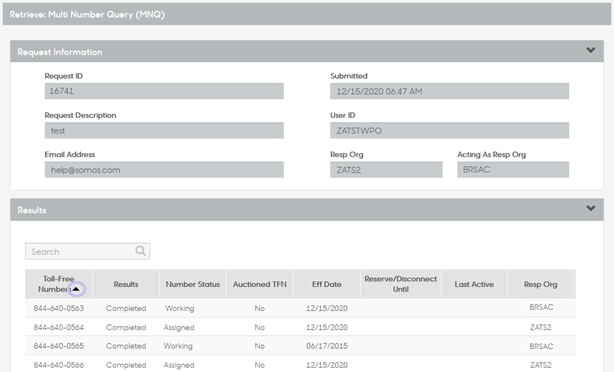Select number 844-640-0565

pyautogui.click(x=59, y=346)
